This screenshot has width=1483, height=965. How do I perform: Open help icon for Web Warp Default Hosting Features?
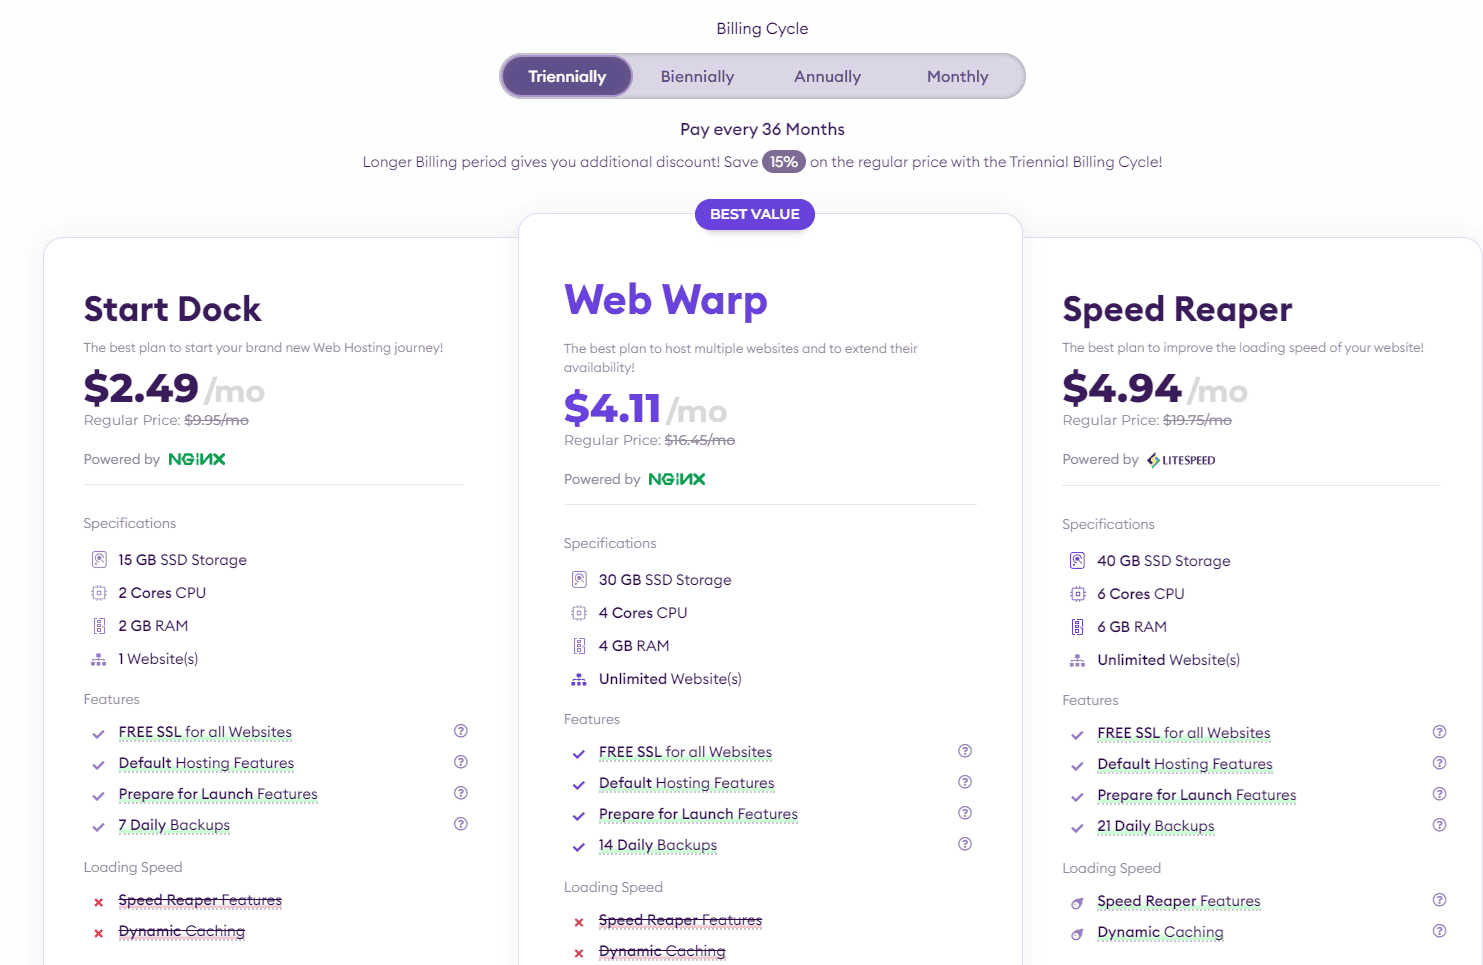[x=965, y=782]
